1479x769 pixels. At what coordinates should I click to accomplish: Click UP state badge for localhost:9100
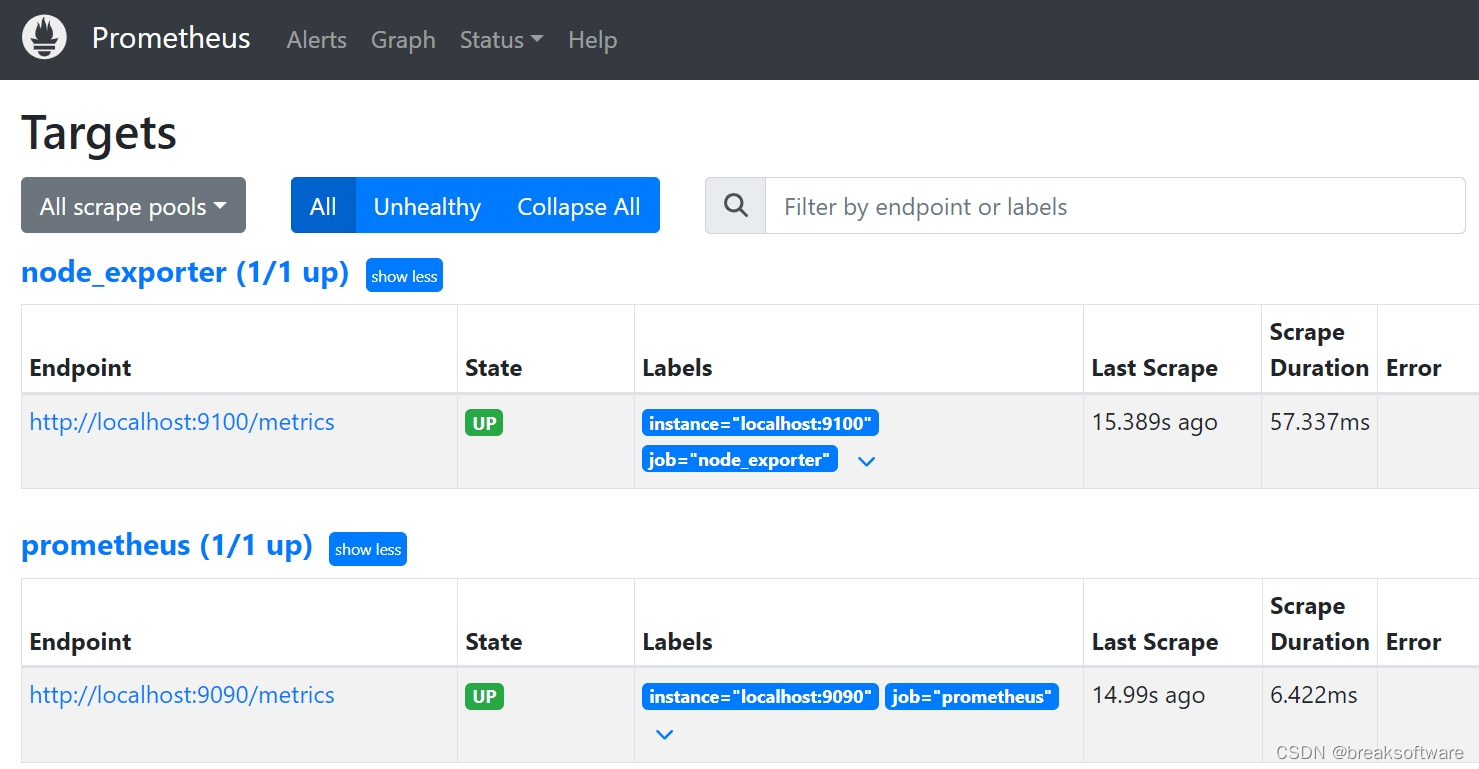tap(484, 423)
